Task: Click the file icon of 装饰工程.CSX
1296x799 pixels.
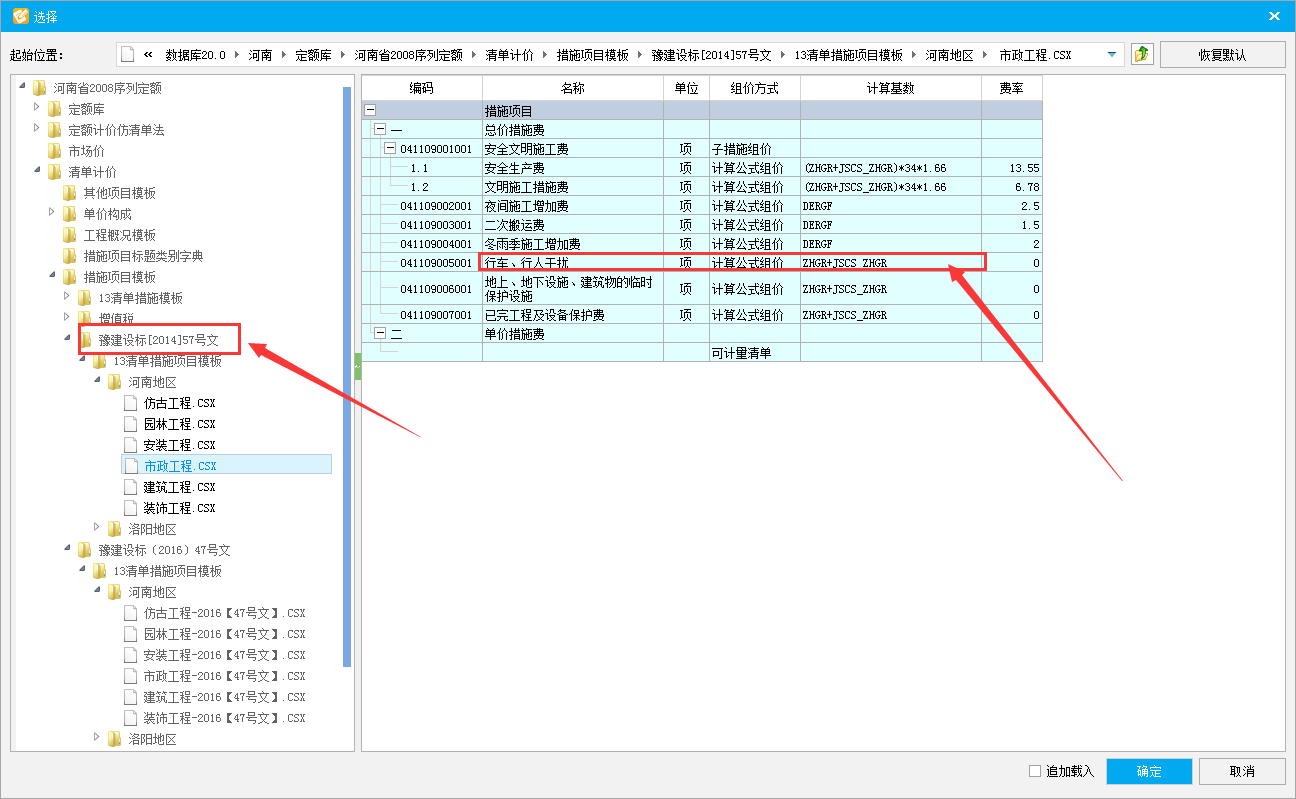Action: [129, 508]
